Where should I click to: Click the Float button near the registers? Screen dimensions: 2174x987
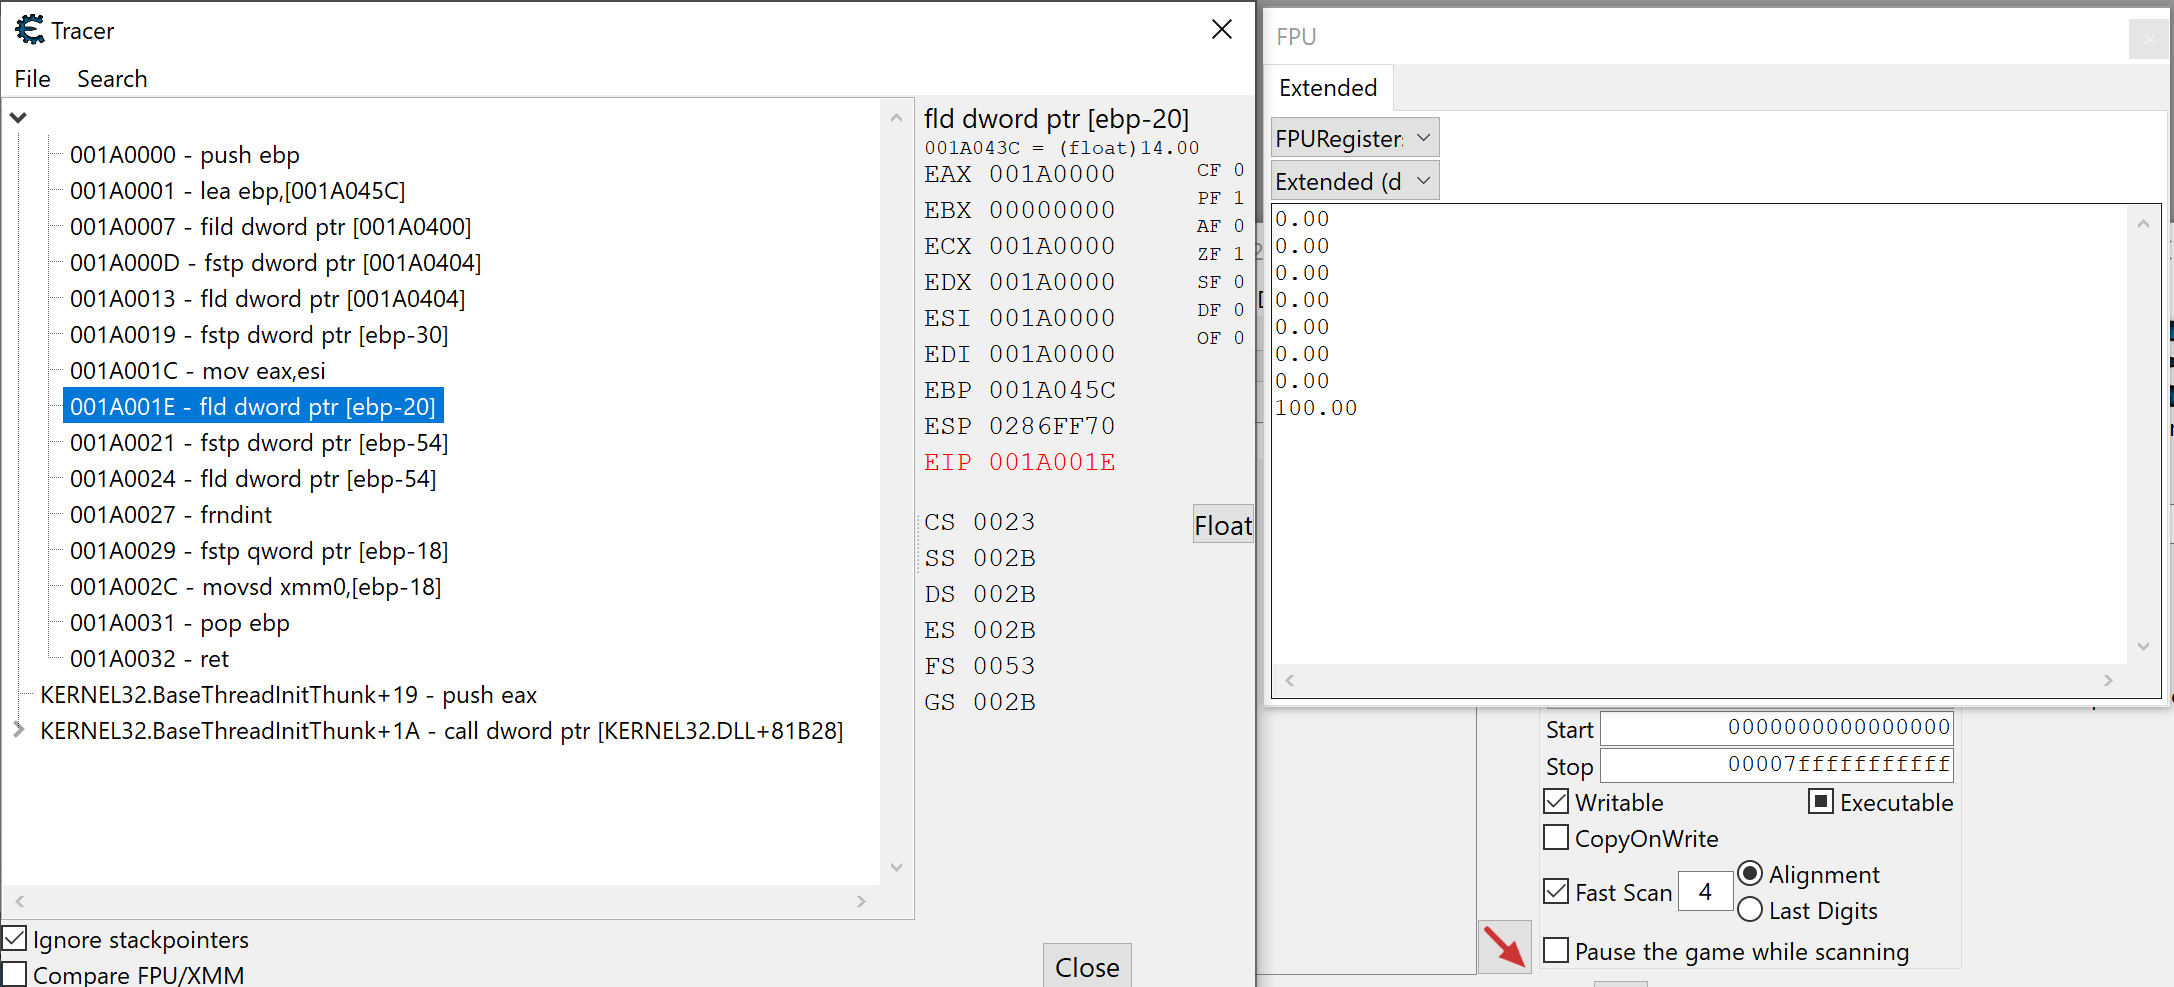click(x=1222, y=524)
